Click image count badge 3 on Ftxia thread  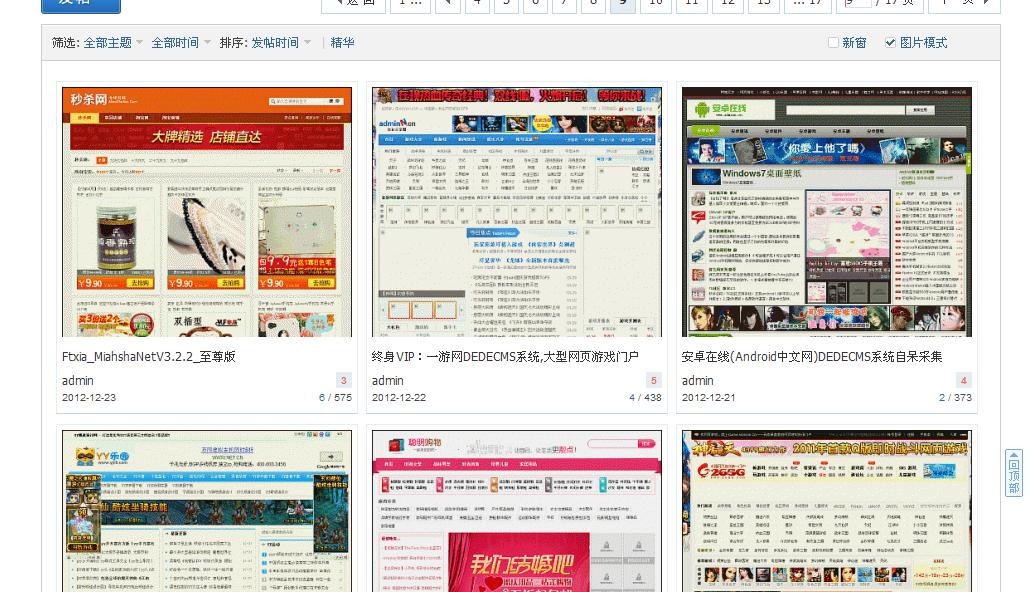344,380
